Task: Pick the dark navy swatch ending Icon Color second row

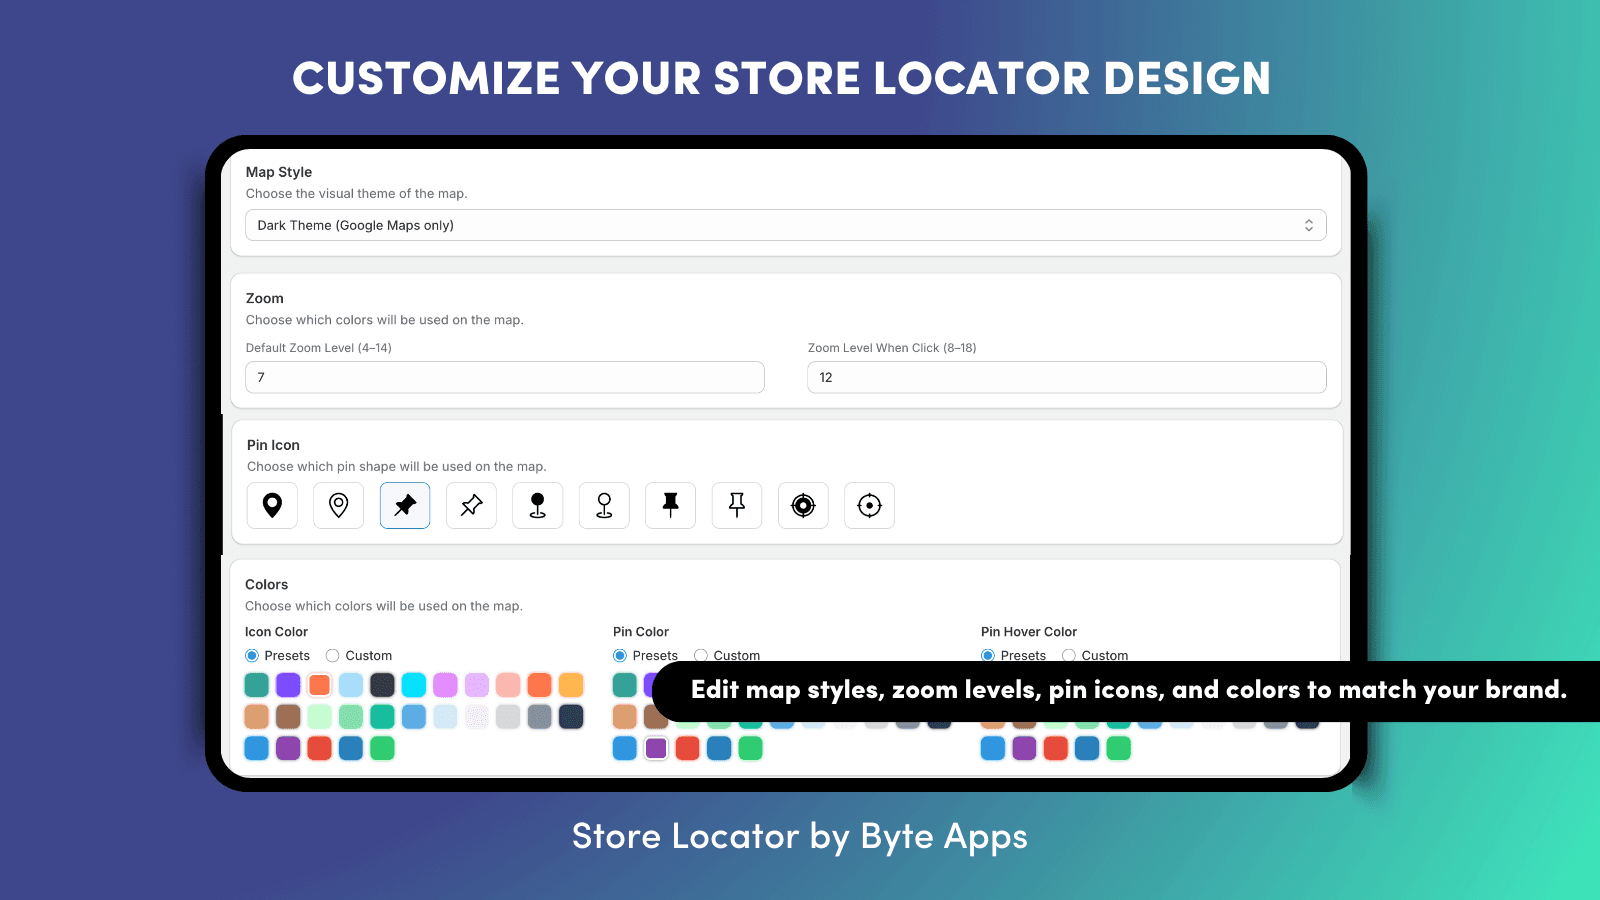Action: click(x=571, y=716)
